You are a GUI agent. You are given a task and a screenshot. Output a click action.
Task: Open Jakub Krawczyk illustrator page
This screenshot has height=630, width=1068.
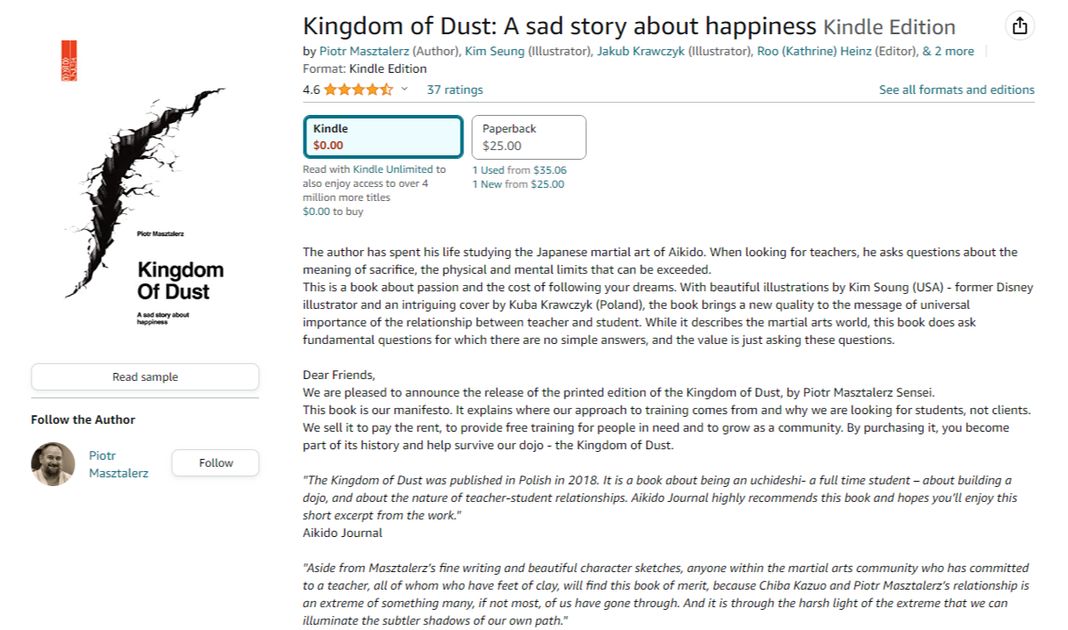640,51
